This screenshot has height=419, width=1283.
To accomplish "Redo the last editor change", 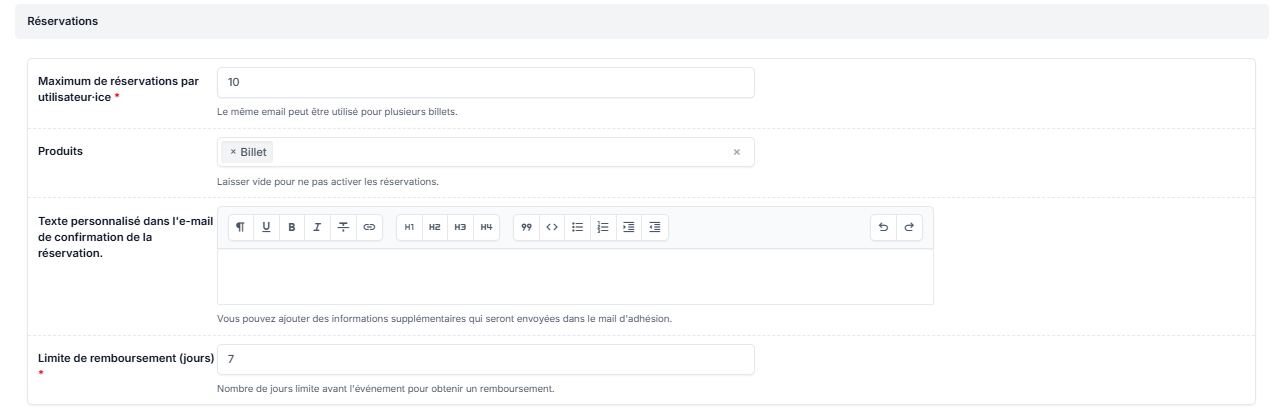I will 909,227.
